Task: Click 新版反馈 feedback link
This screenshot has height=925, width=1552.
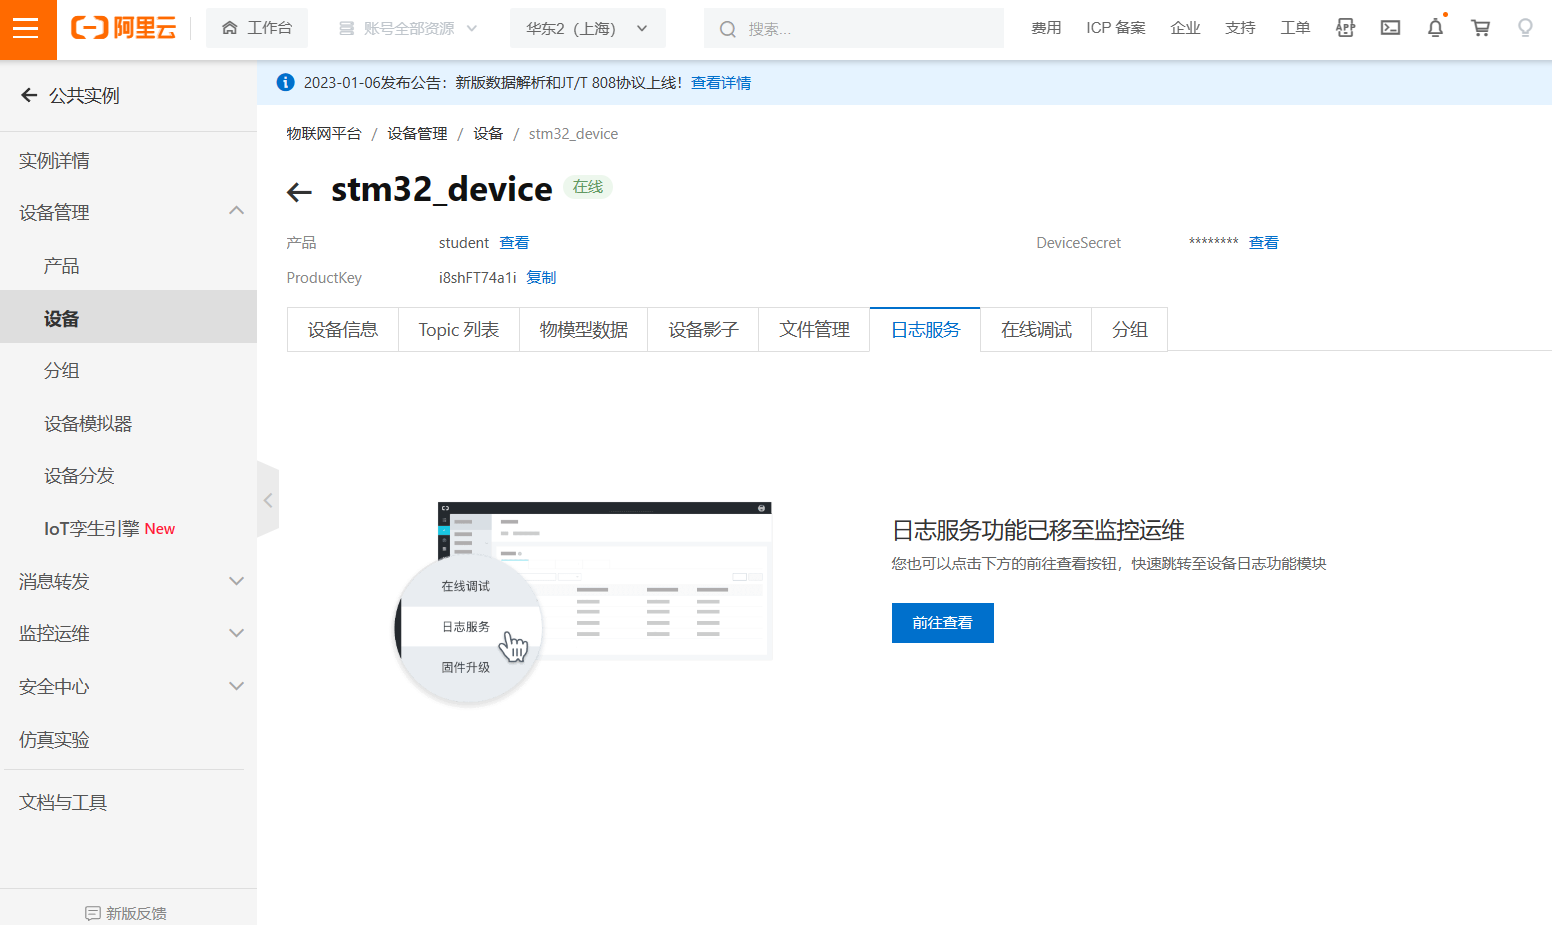Action: click(x=126, y=913)
